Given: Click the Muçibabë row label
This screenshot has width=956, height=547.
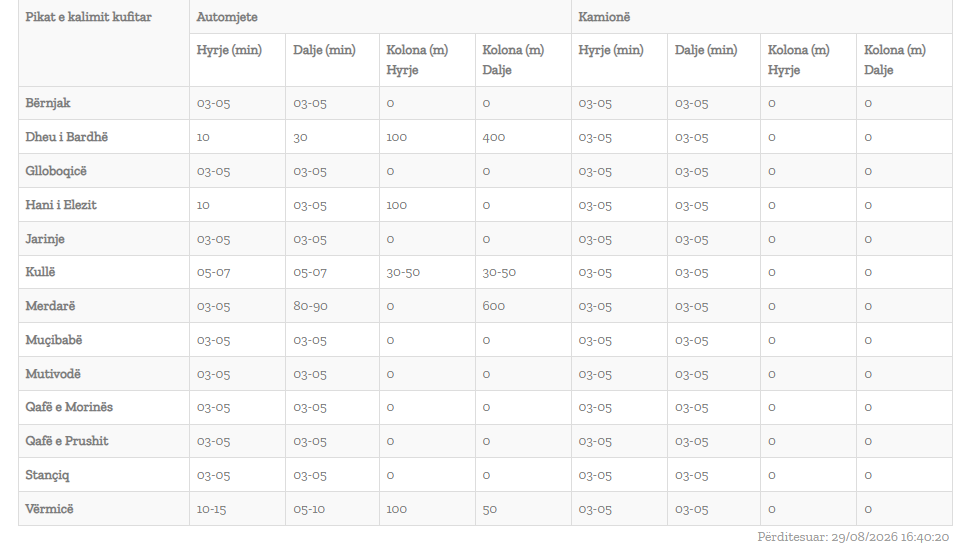Looking at the screenshot, I should tap(54, 340).
